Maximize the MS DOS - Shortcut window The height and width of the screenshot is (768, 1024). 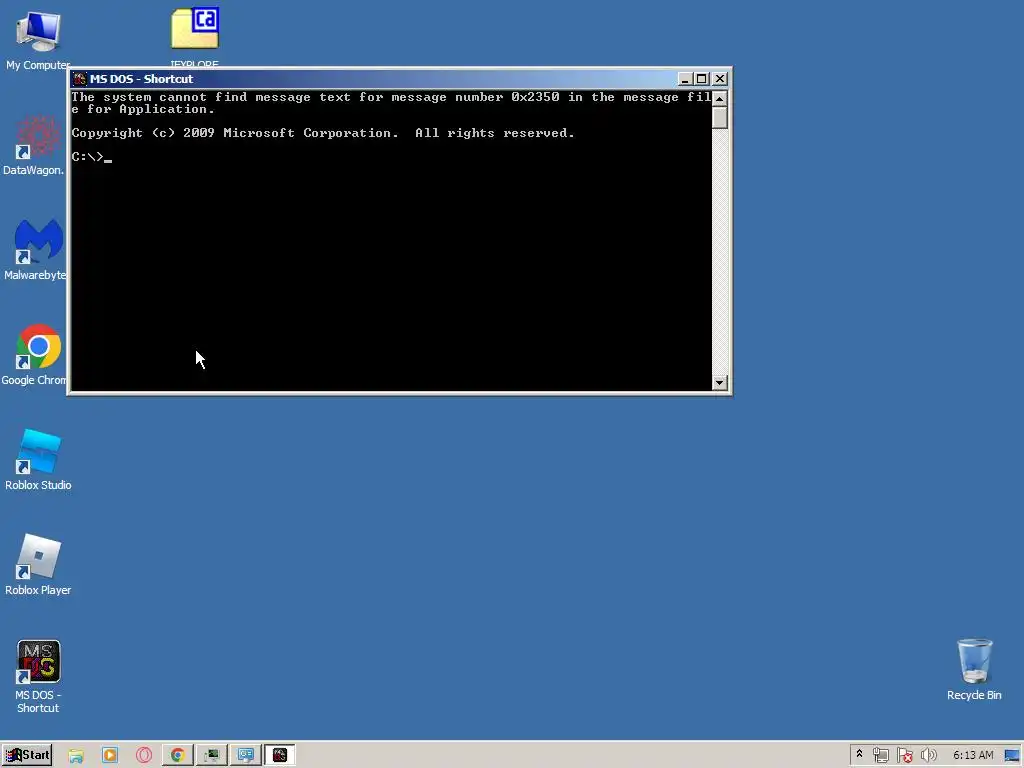(701, 79)
